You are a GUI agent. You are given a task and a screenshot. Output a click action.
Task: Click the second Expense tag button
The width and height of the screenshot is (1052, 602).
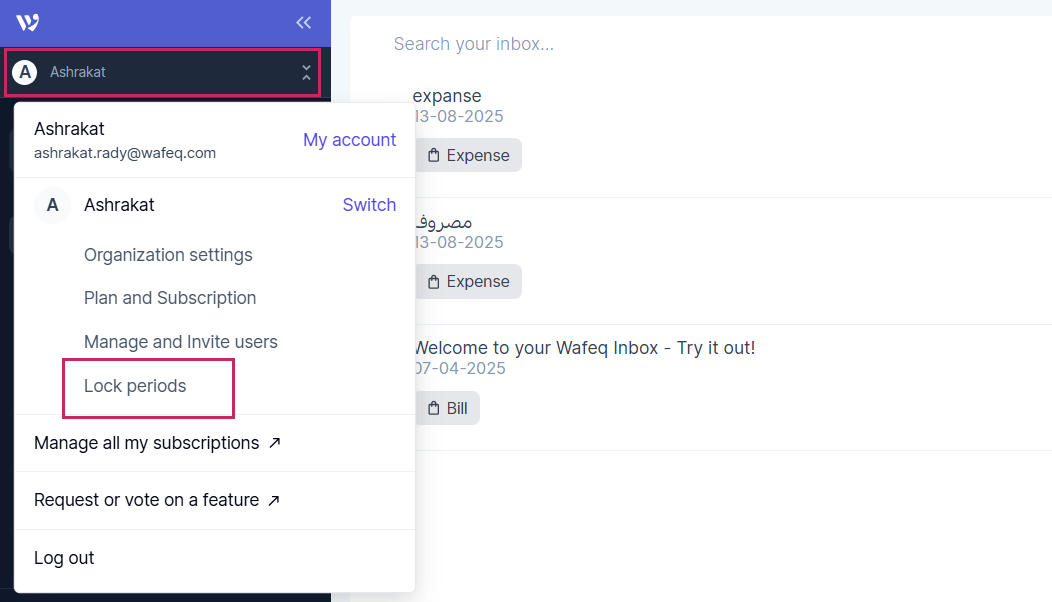tap(468, 282)
